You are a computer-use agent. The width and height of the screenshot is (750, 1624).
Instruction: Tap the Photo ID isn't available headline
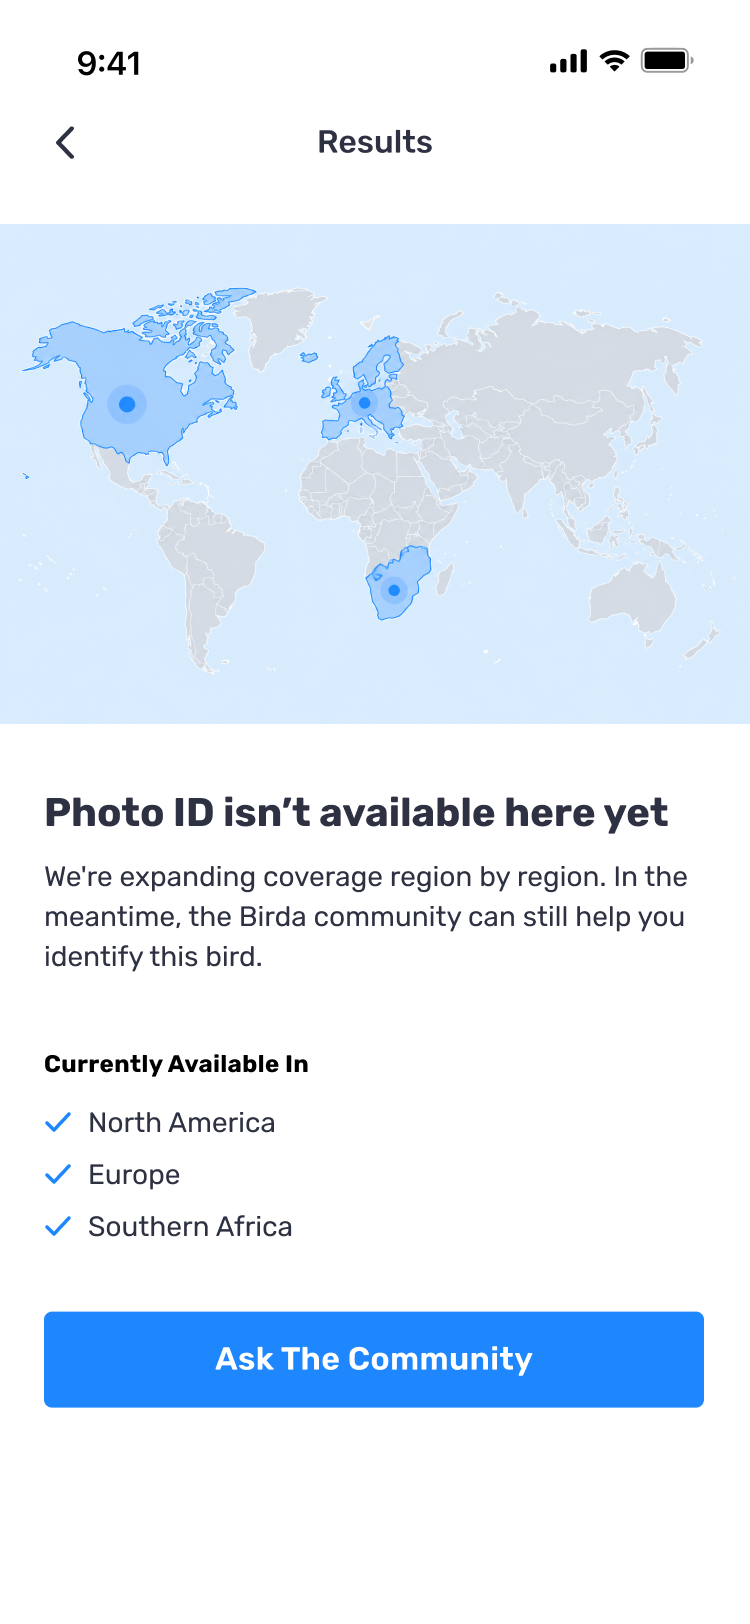click(x=356, y=813)
